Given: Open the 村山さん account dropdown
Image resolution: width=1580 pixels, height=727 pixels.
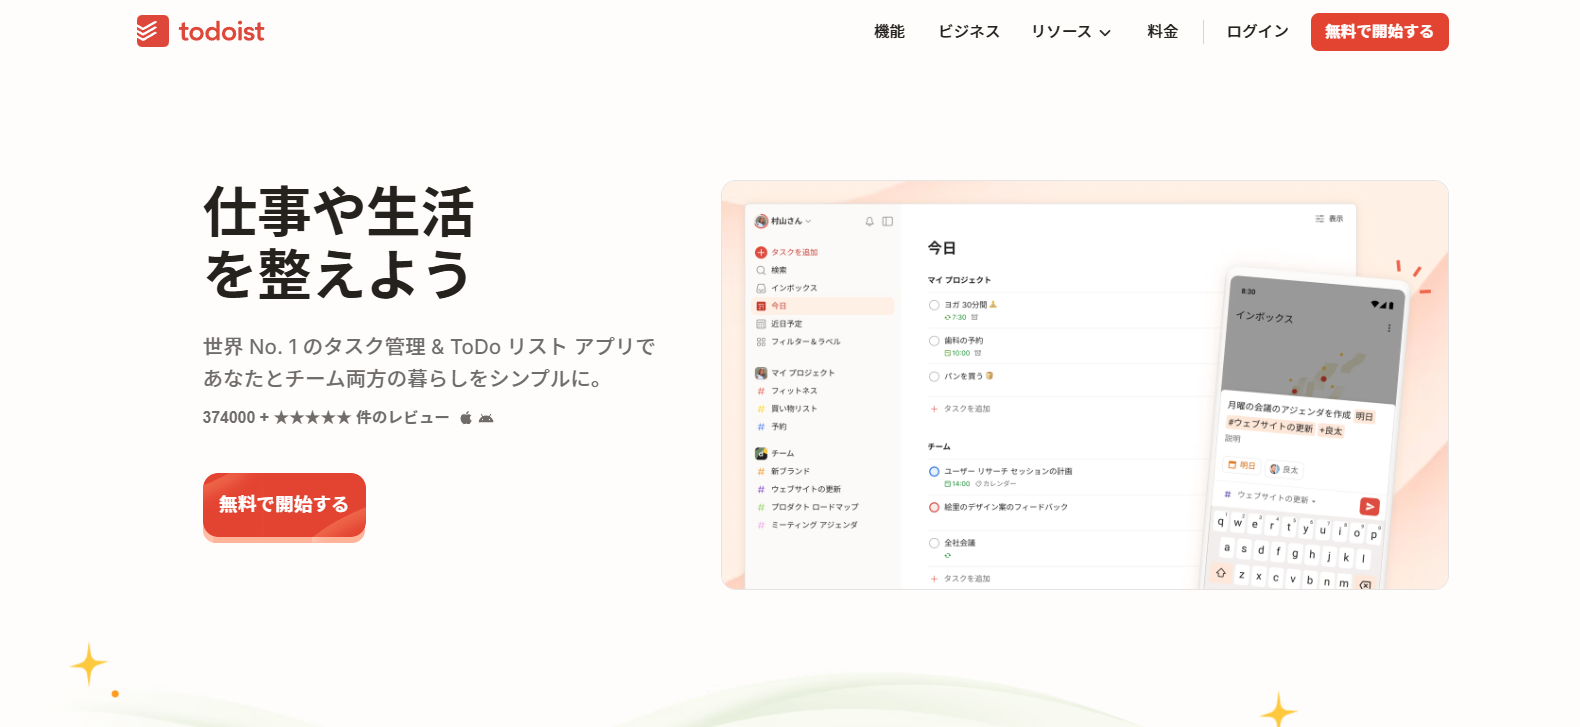Looking at the screenshot, I should click(x=784, y=221).
